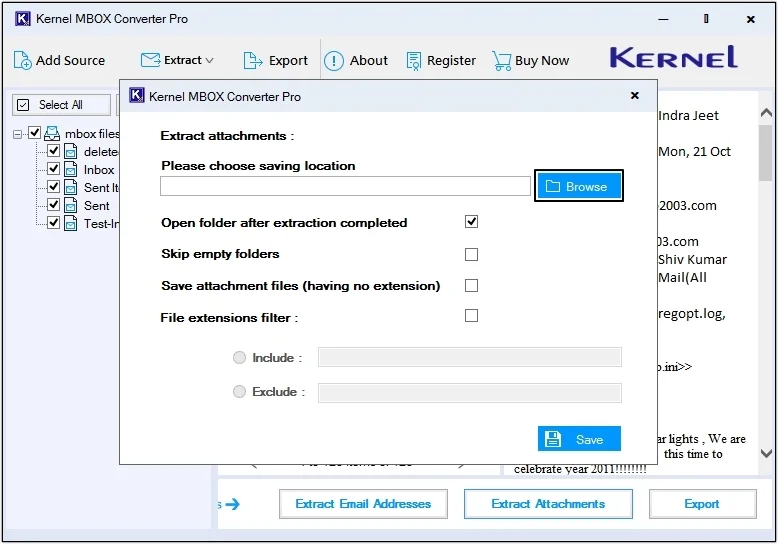Open the Add Source menu item
This screenshot has width=779, height=545.
point(71,61)
